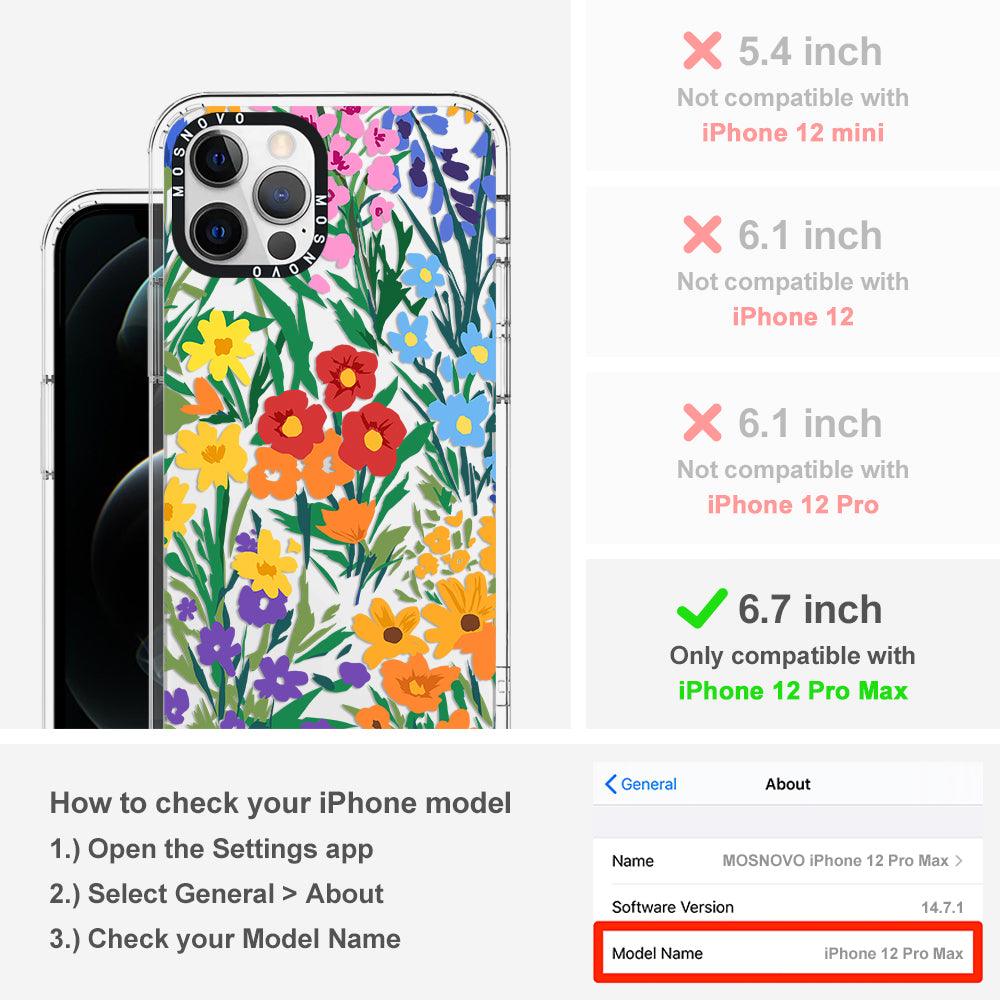Click MOSNOVO iPhone 12 Pro Max name value

point(835,860)
